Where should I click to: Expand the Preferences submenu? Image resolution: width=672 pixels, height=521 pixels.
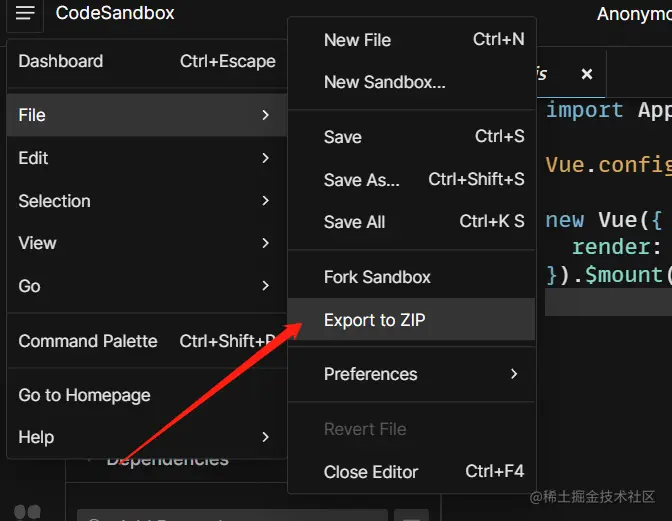(x=411, y=374)
